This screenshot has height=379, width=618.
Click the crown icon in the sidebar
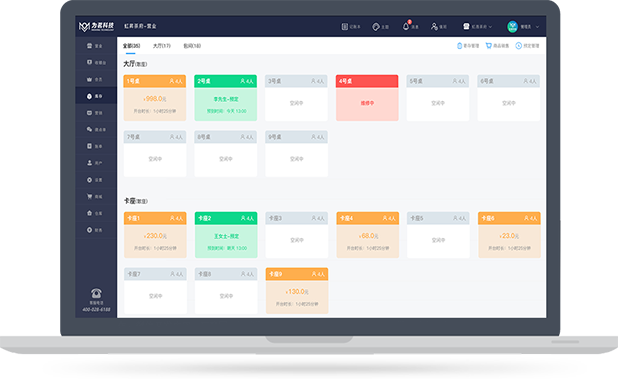(x=89, y=79)
